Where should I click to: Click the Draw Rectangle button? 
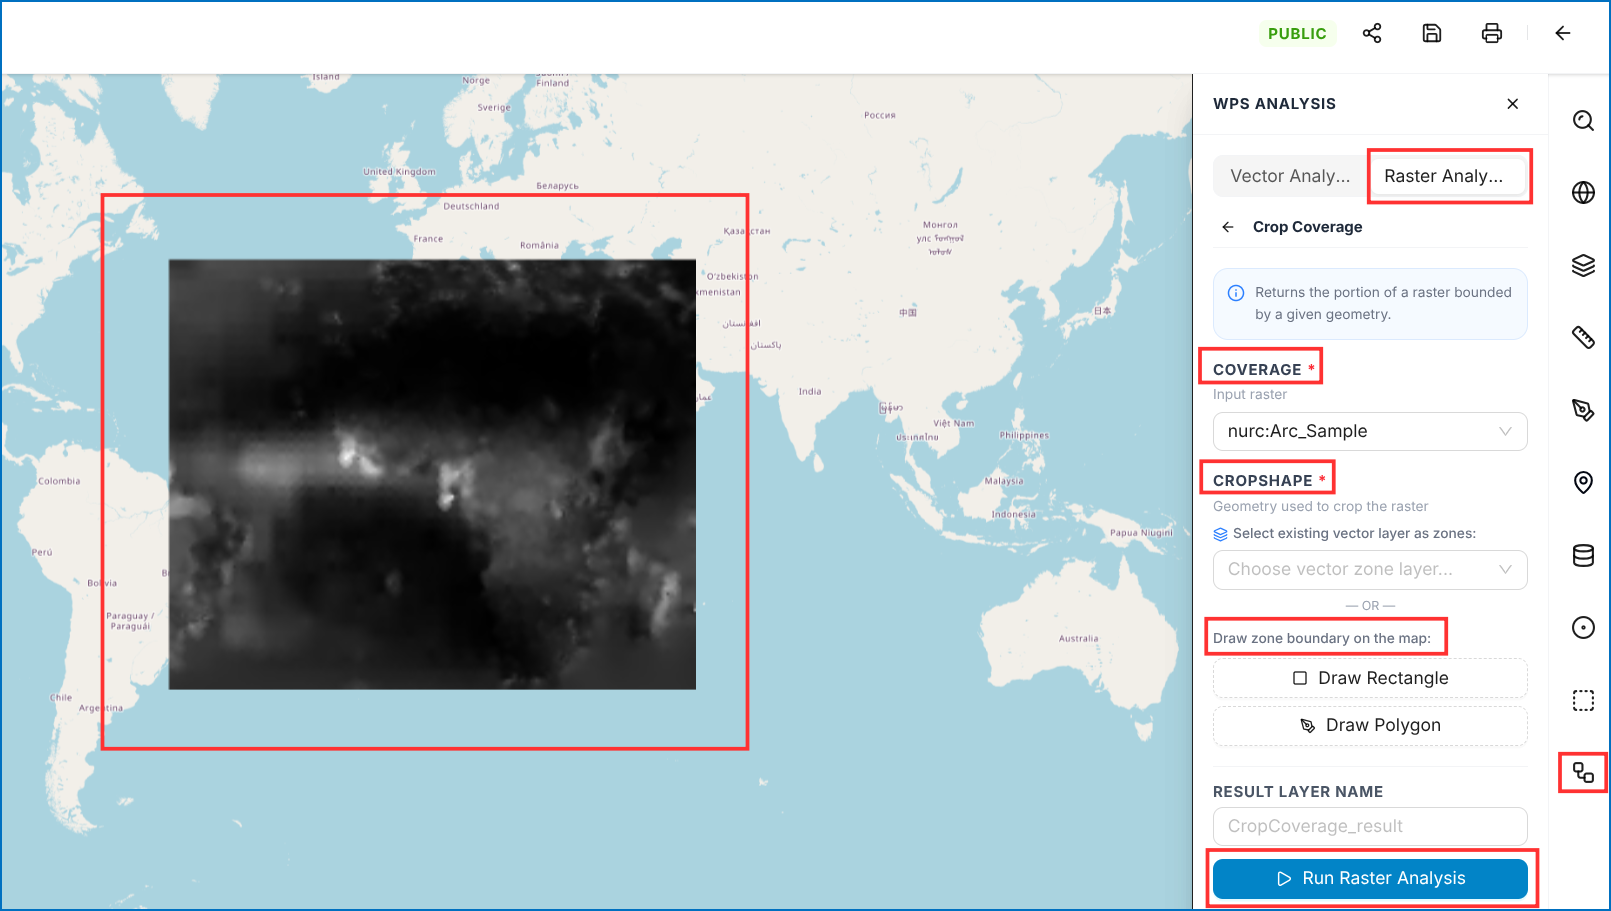pyautogui.click(x=1370, y=678)
